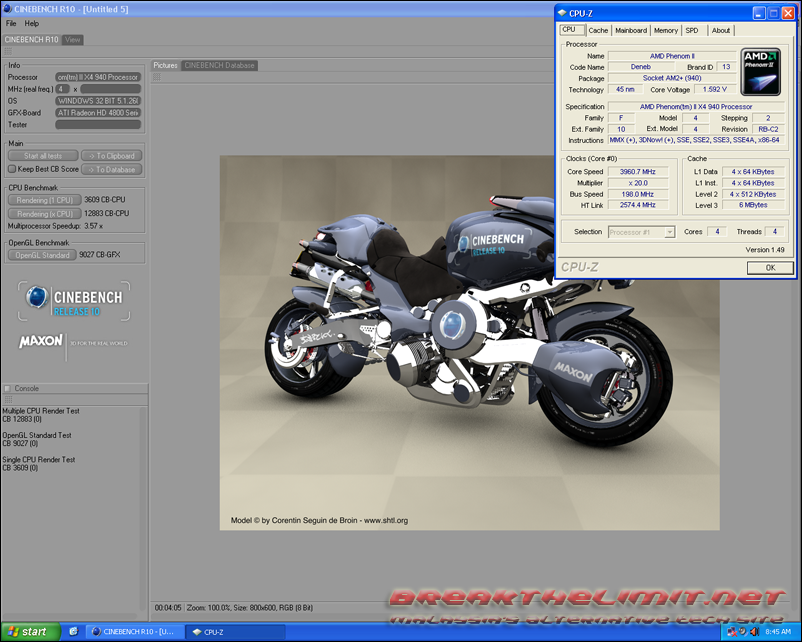This screenshot has height=642, width=802.
Task: Click the rendered motorcycle picture
Action: click(470, 343)
